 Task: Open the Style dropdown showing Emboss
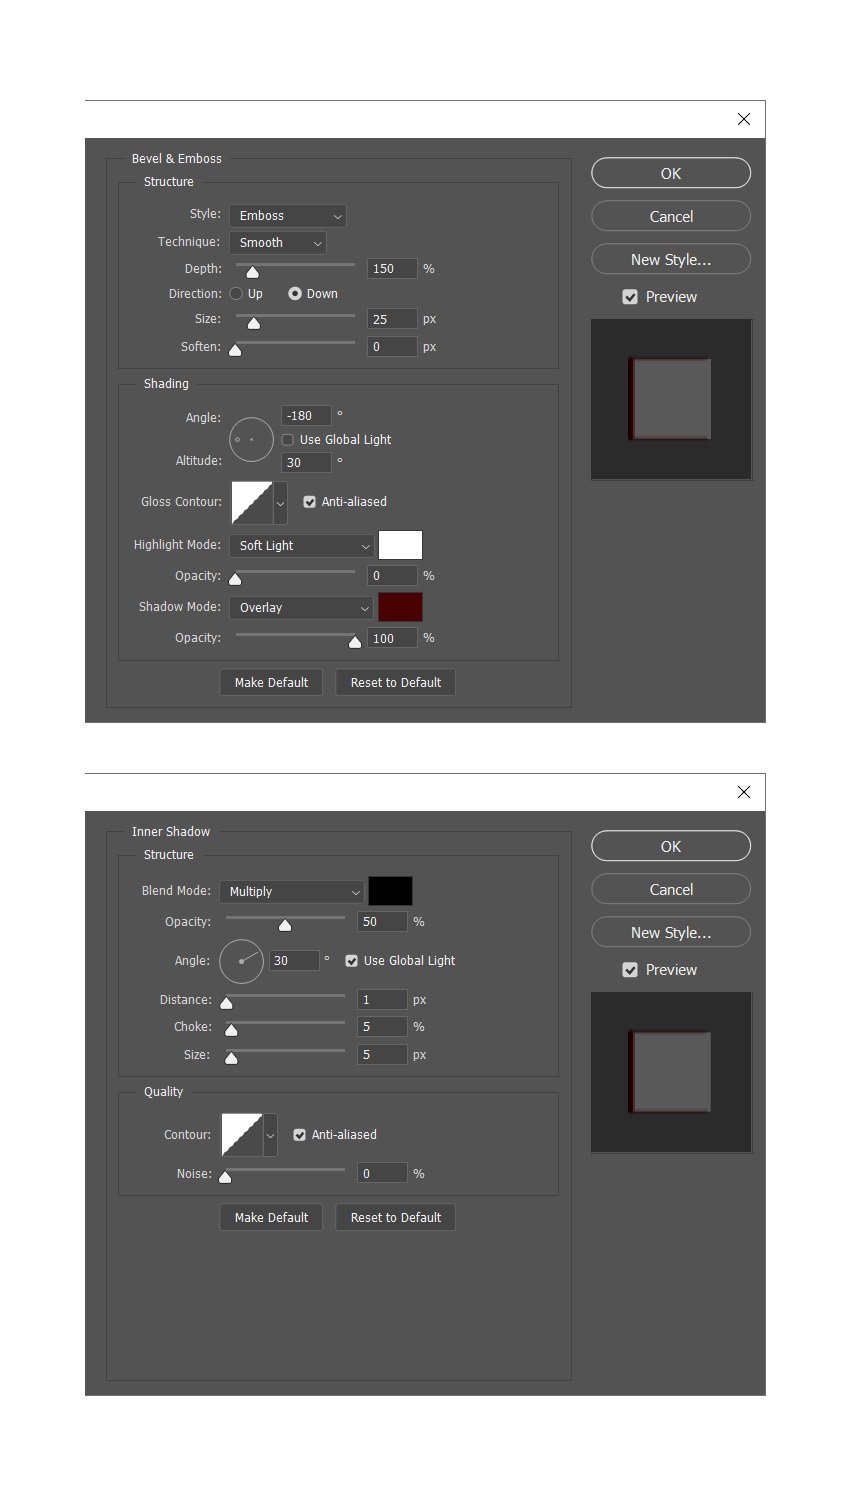tap(288, 215)
